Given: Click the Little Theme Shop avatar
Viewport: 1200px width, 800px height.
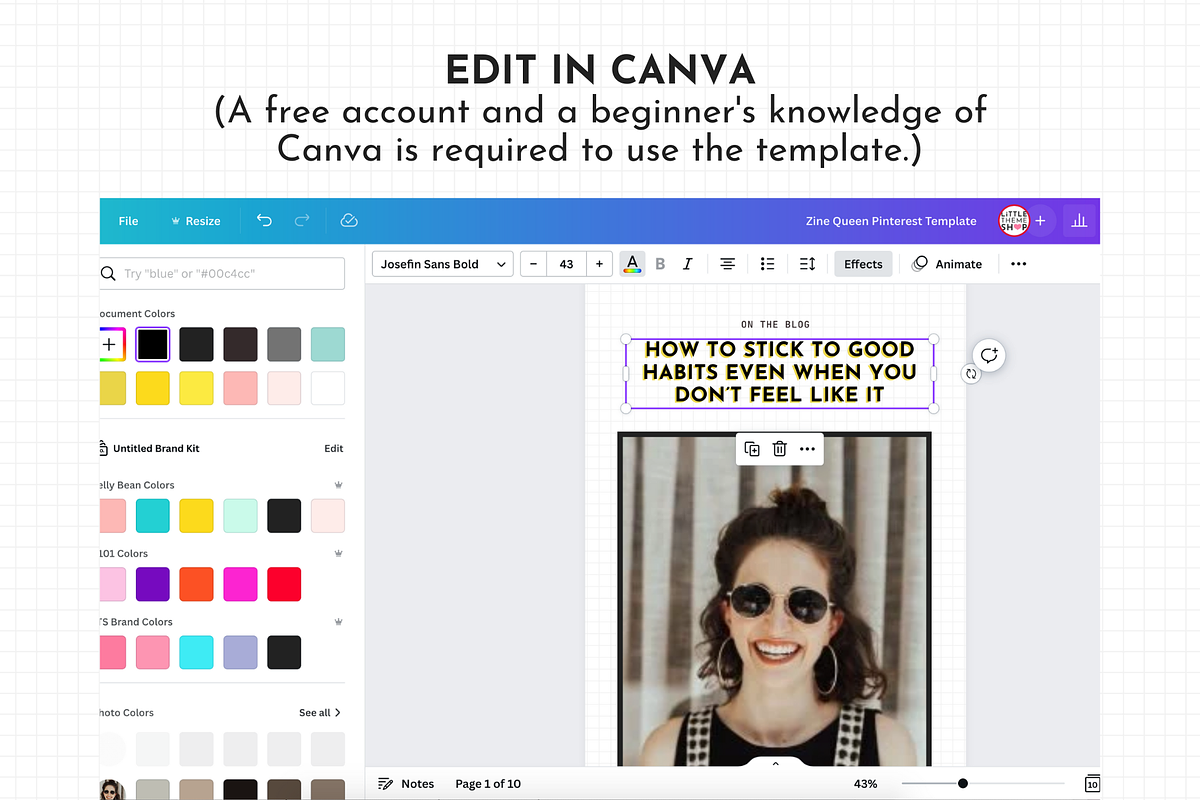Looking at the screenshot, I should (1014, 221).
